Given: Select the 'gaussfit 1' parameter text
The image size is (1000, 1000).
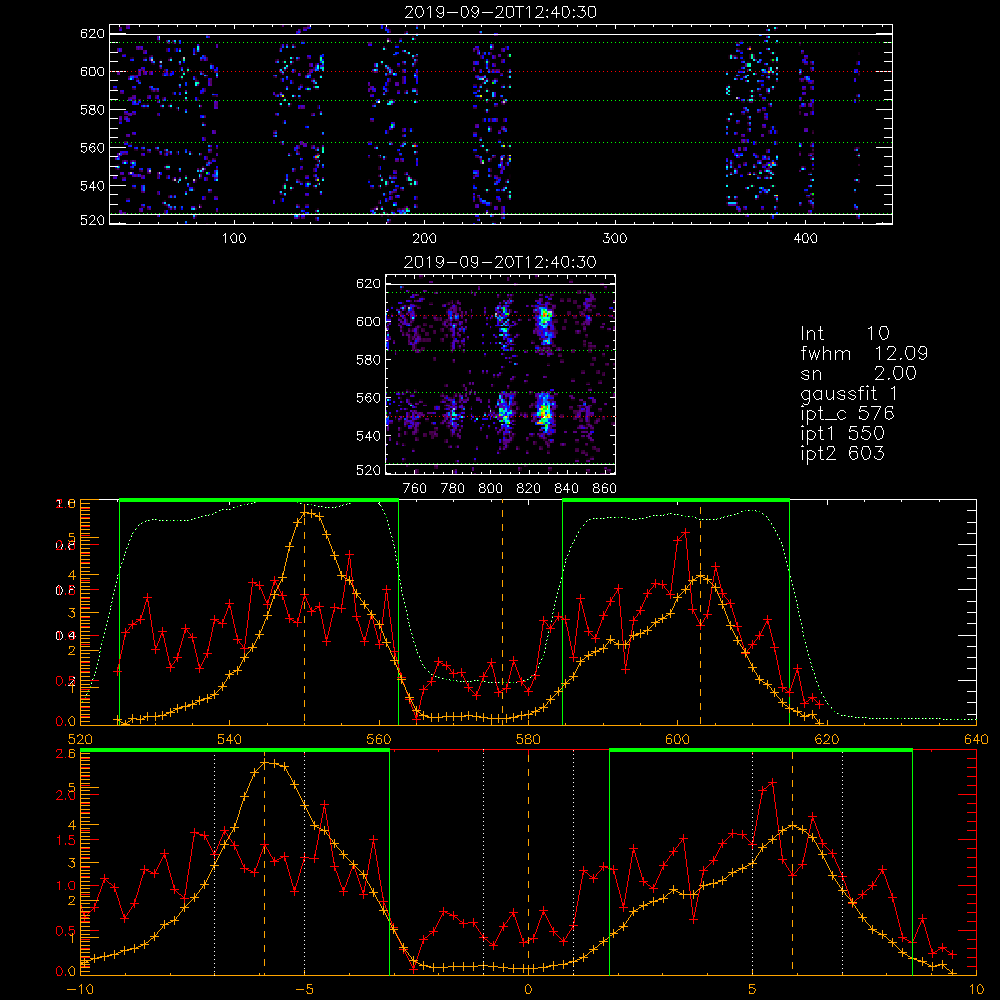Looking at the screenshot, I should pos(849,394).
